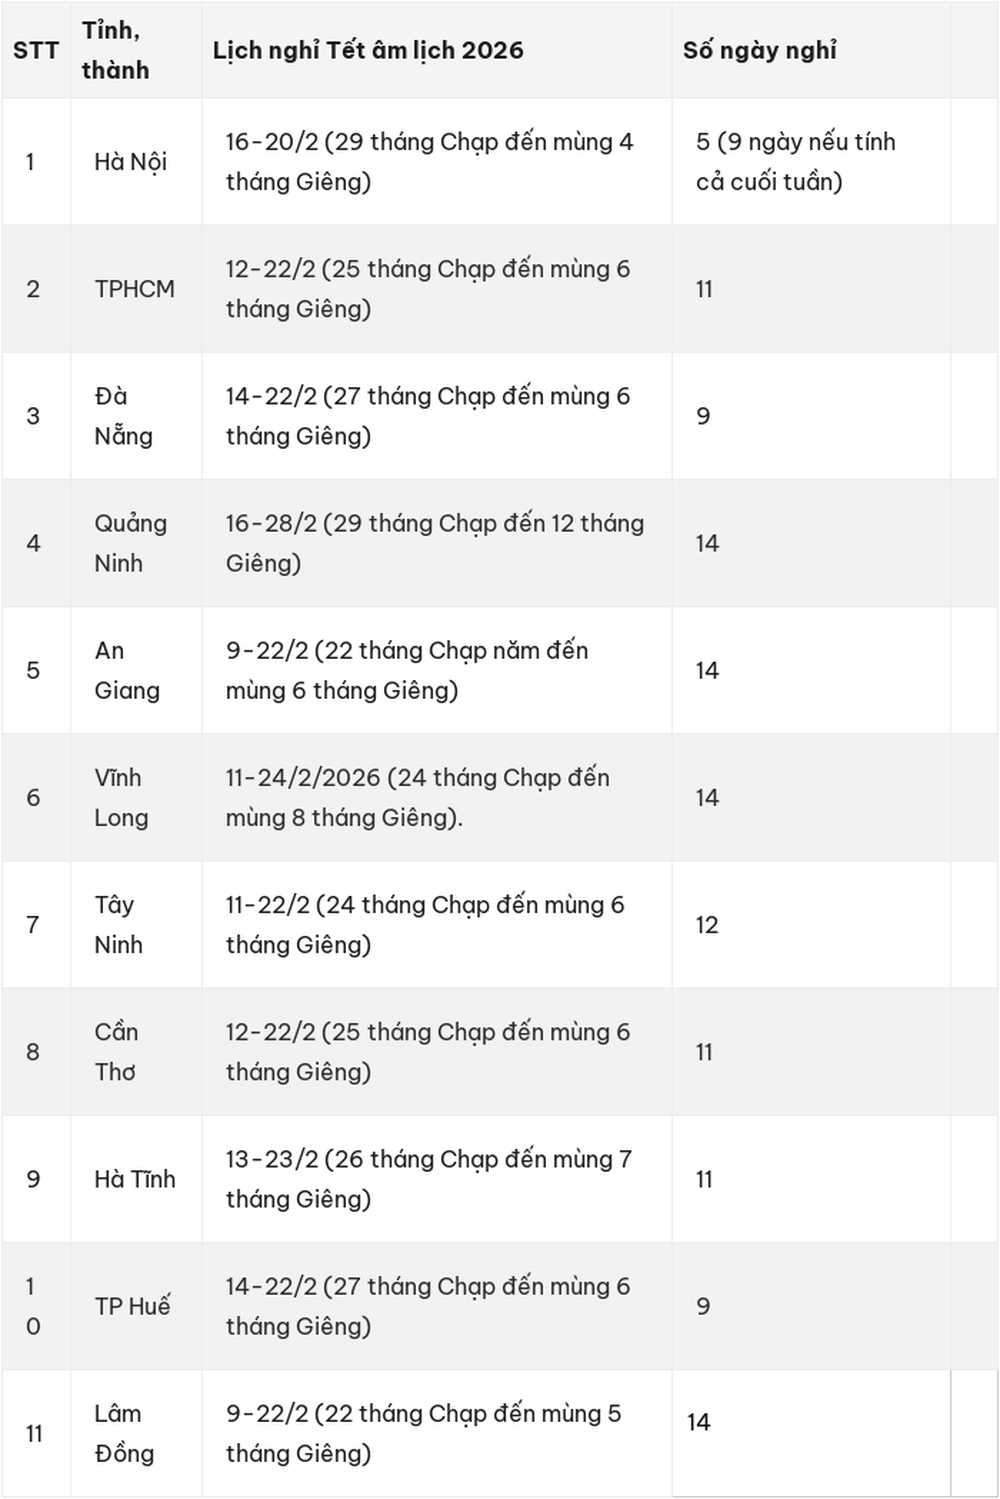Screen dimensions: 1000x1499
Task: Select the Lịch nghỉ Tết âm lịch 2026 header
Action: [x=368, y=50]
